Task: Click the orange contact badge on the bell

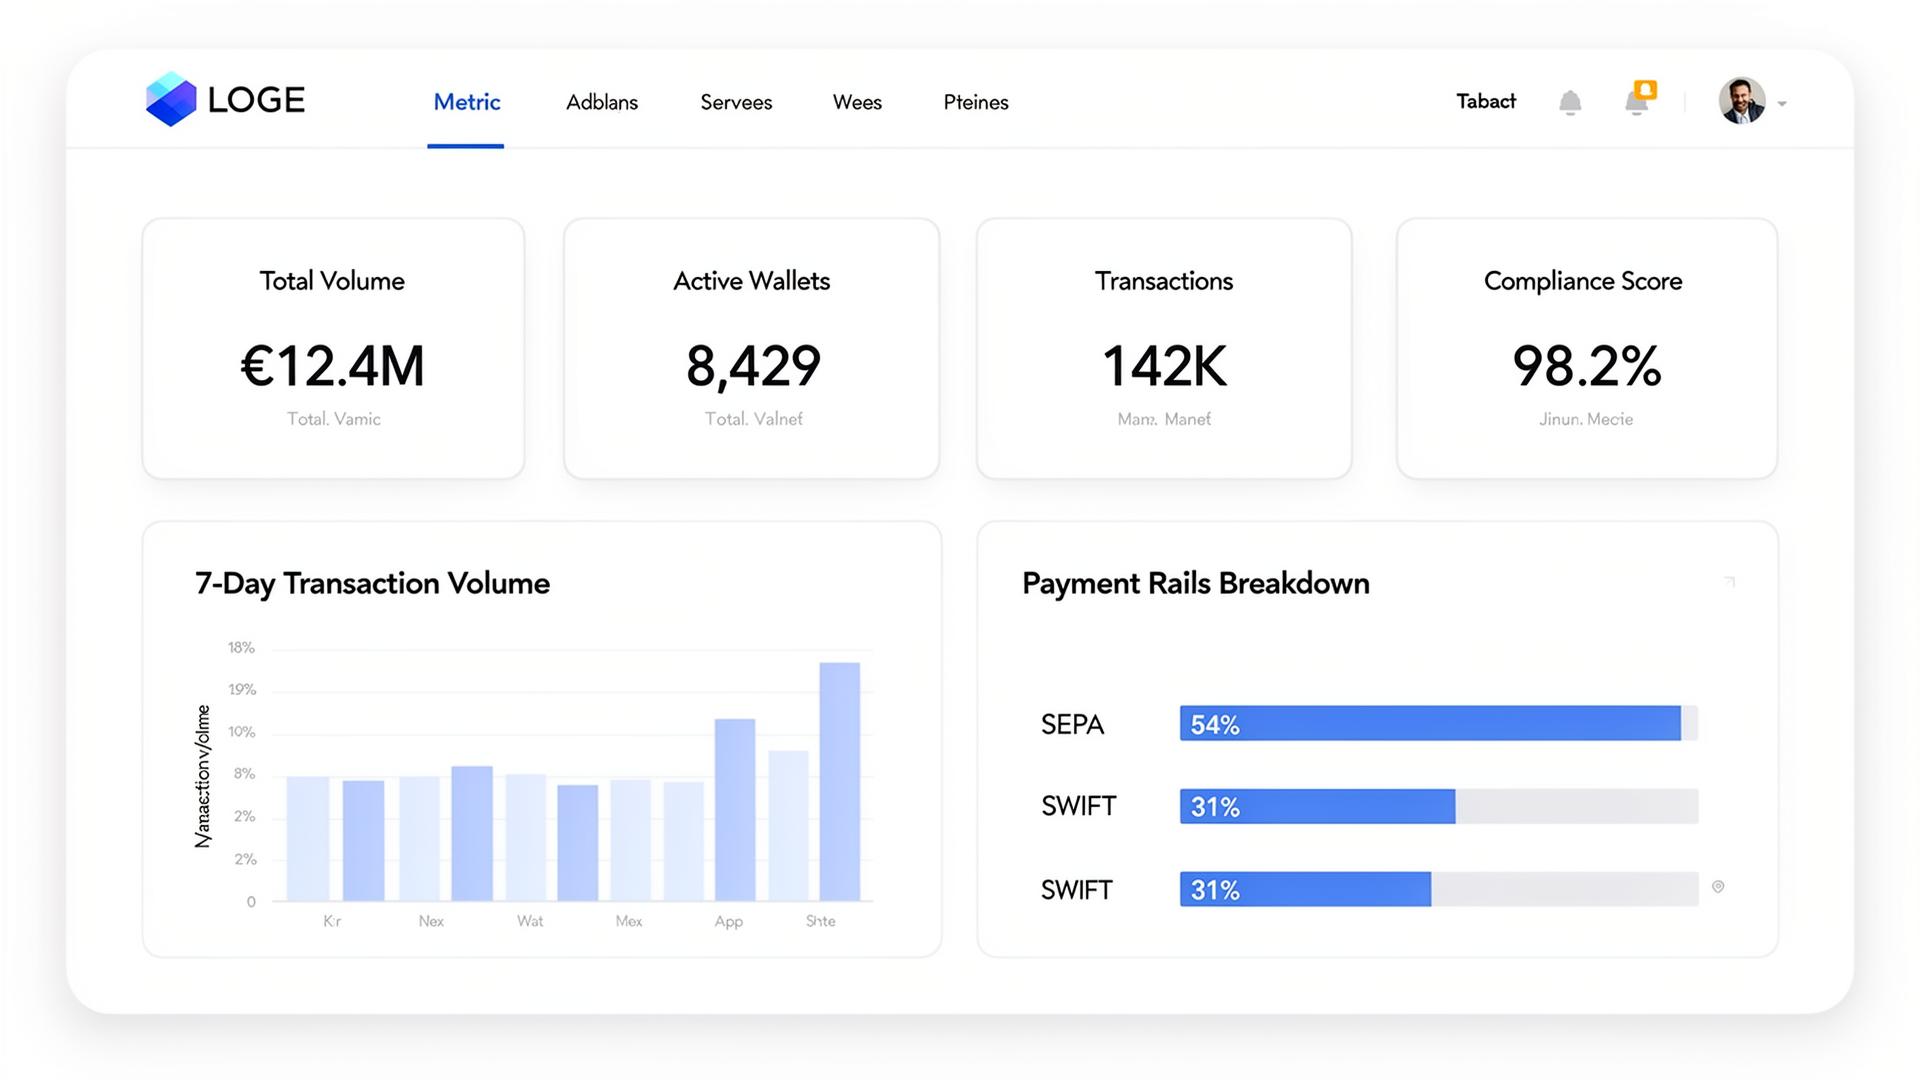Action: click(x=1648, y=89)
